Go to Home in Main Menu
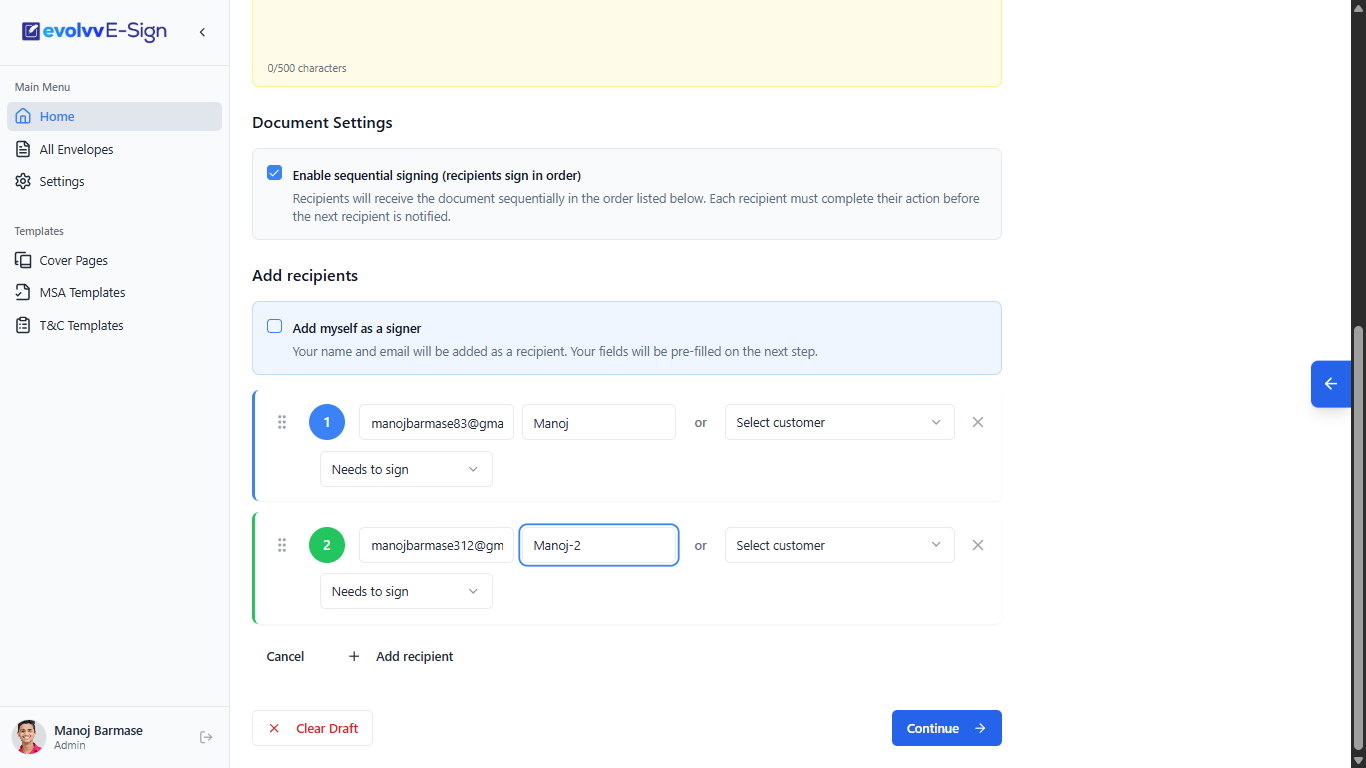 coord(114,117)
